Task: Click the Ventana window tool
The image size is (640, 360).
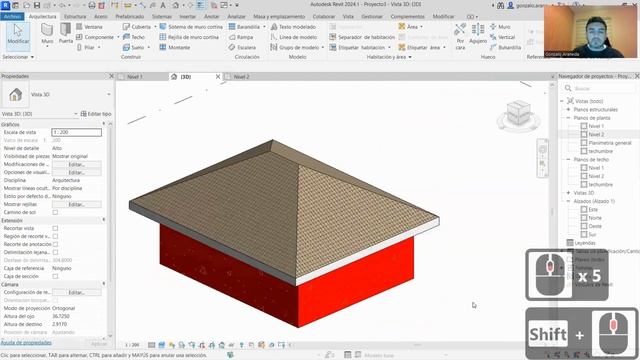Action: 89,27
